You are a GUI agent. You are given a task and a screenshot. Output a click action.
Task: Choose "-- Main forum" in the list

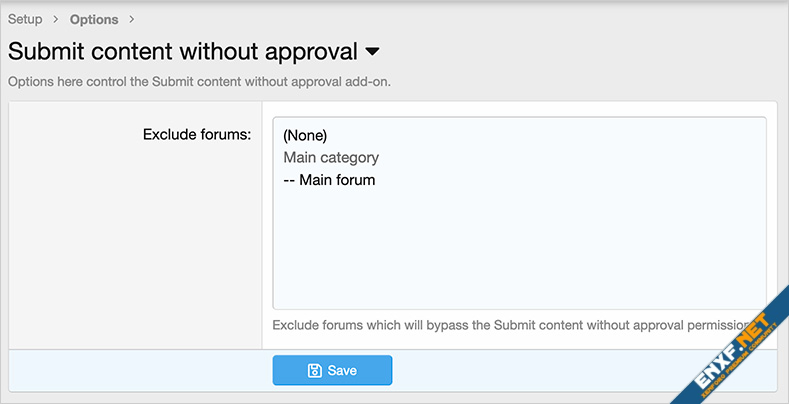click(x=329, y=180)
